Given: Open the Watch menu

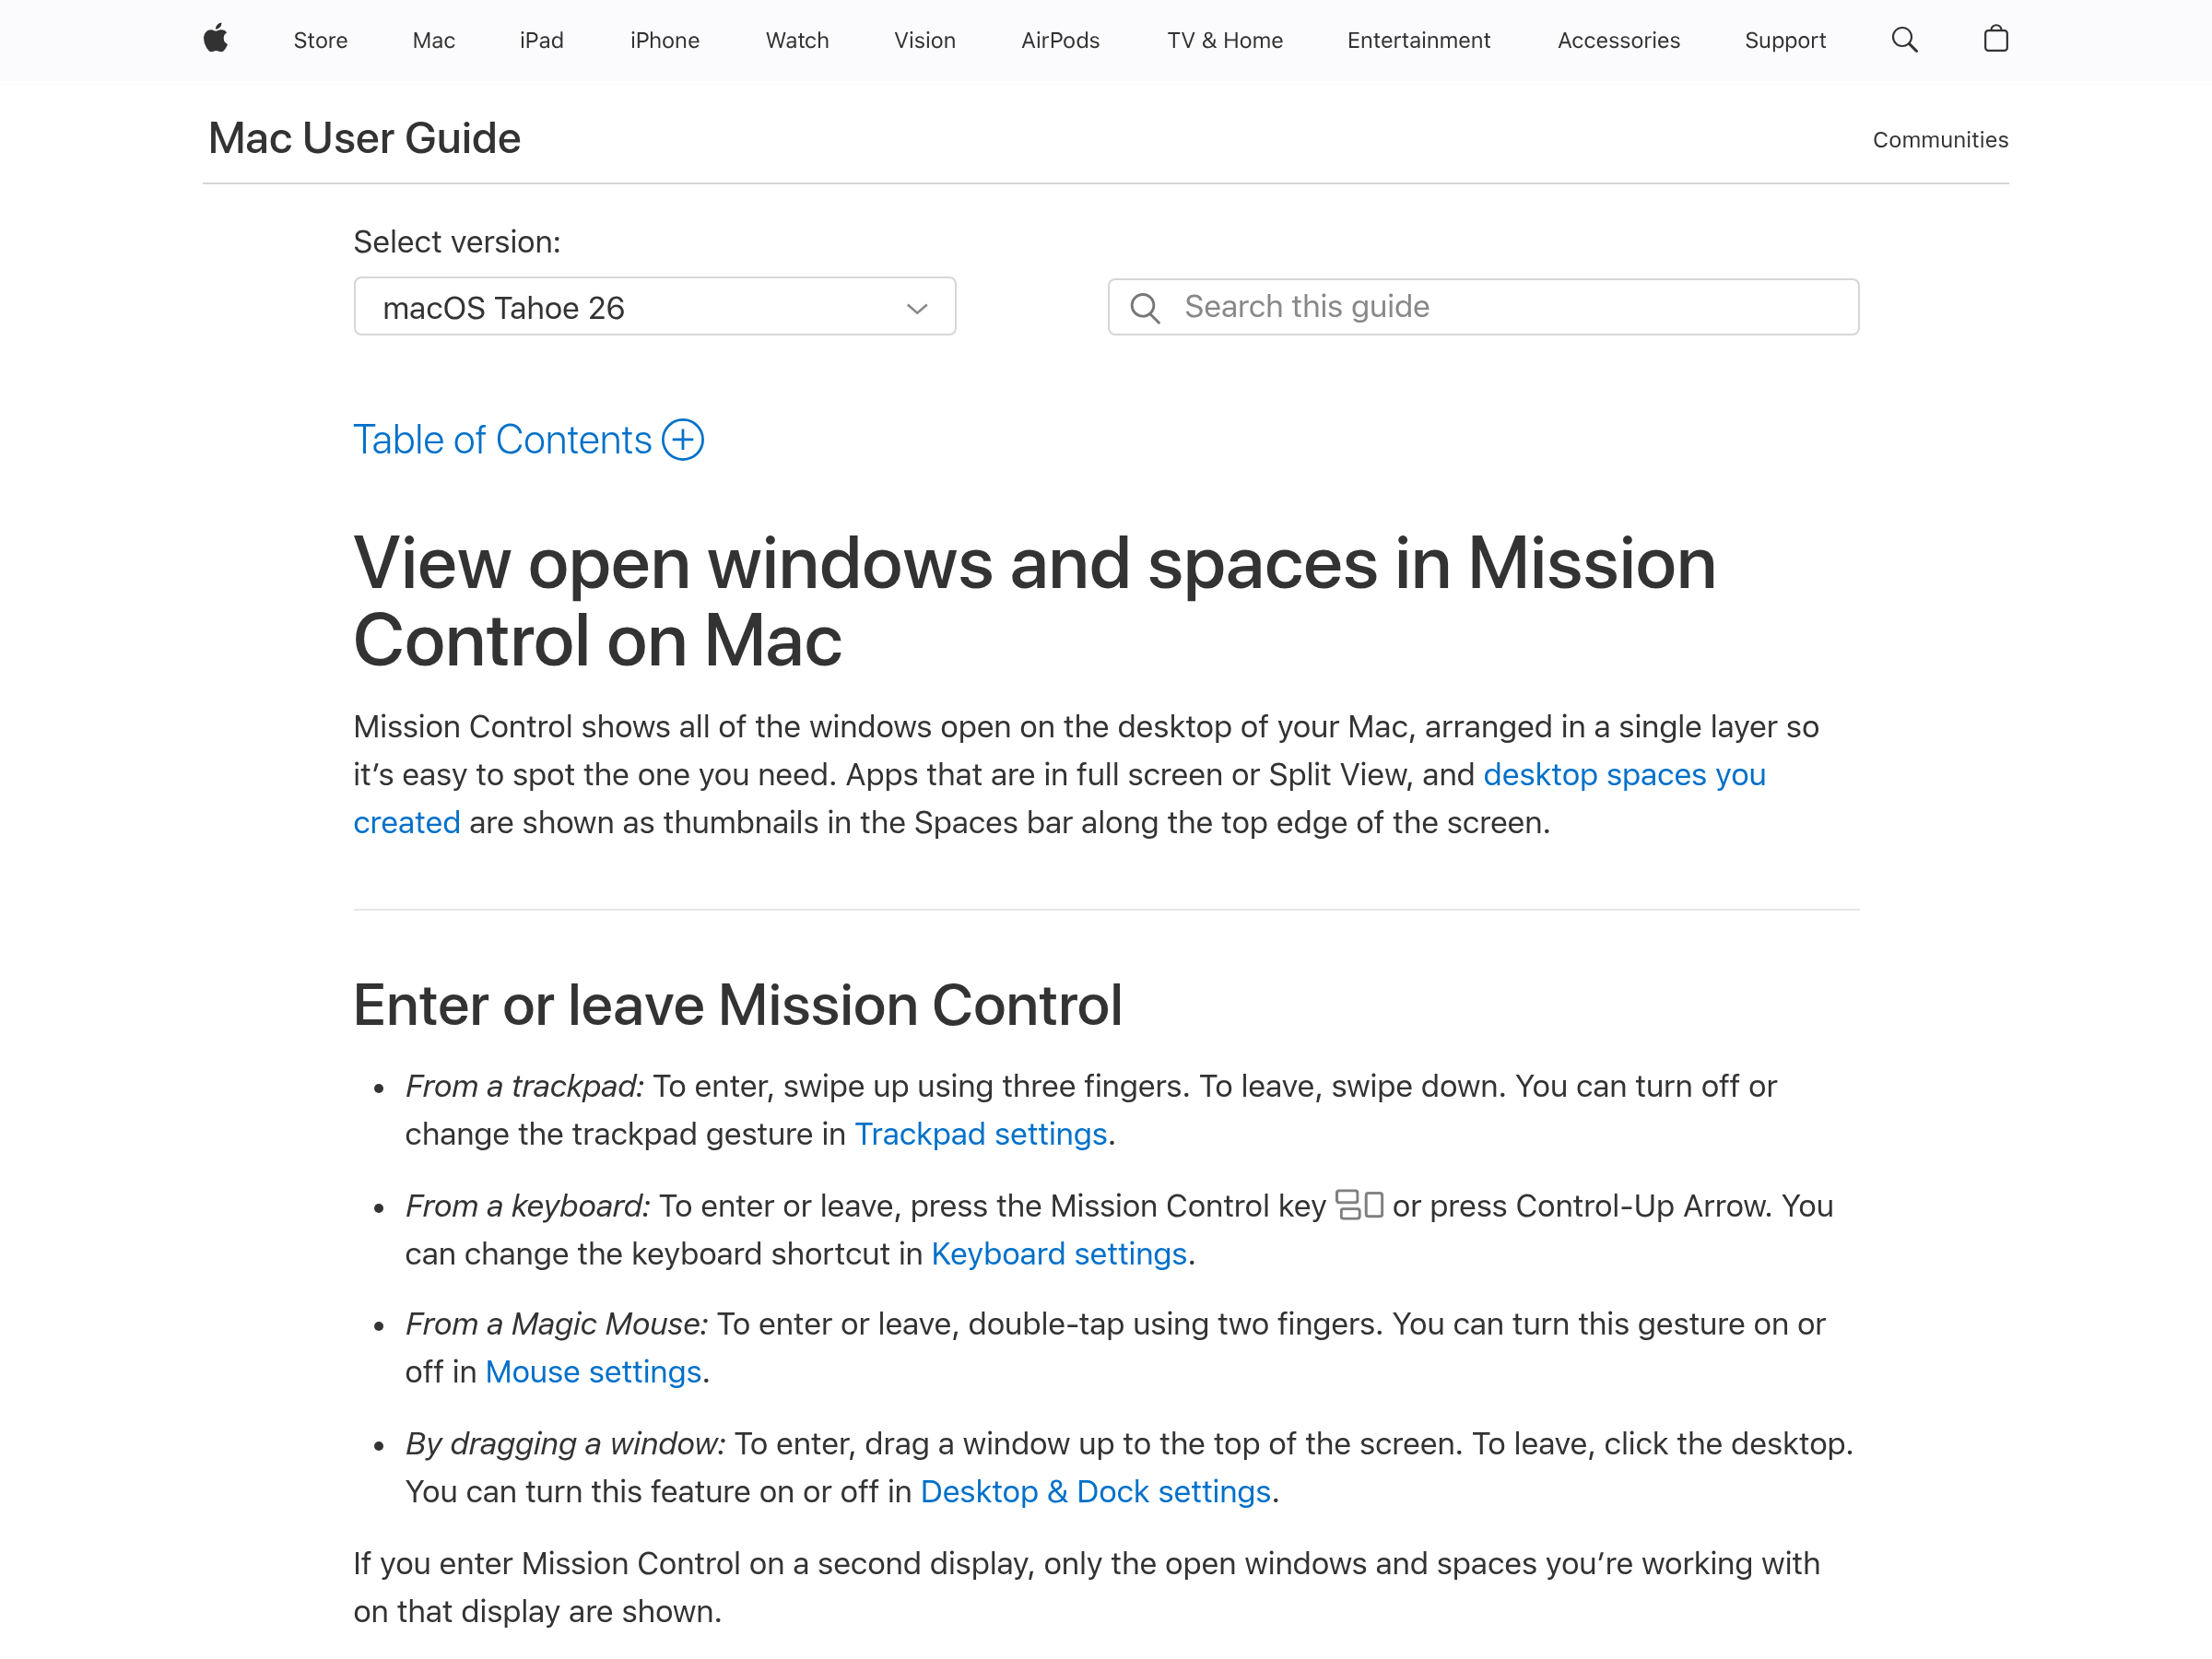Looking at the screenshot, I should click(x=797, y=40).
